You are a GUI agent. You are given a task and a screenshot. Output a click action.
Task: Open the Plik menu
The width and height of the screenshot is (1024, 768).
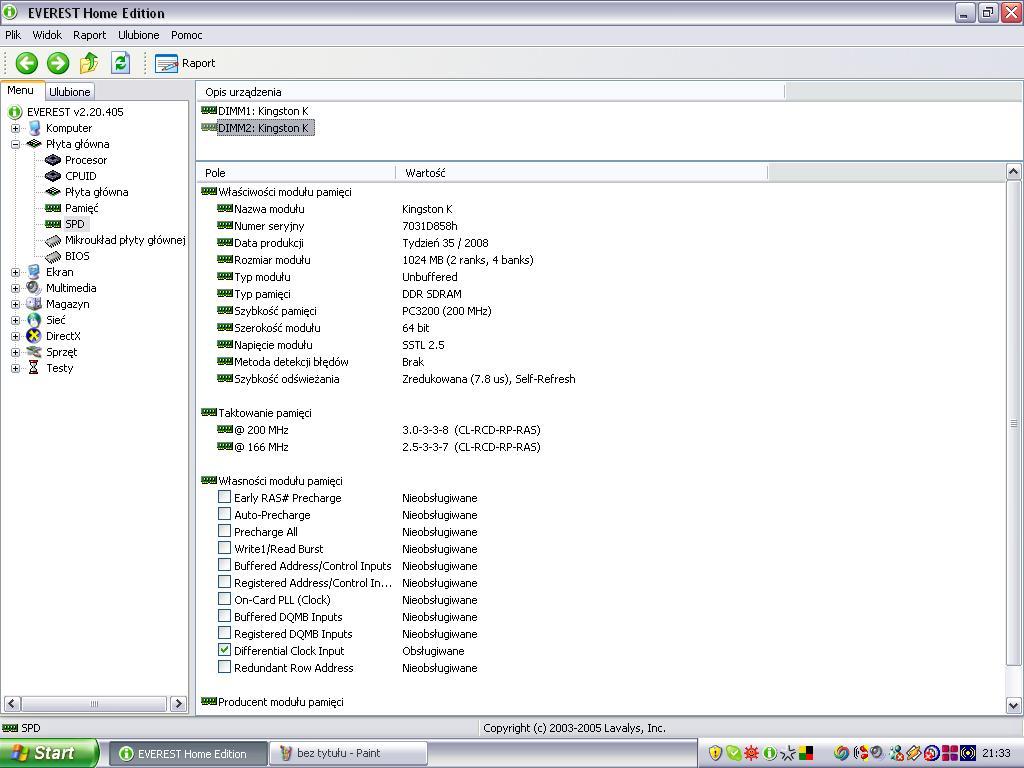pos(13,35)
